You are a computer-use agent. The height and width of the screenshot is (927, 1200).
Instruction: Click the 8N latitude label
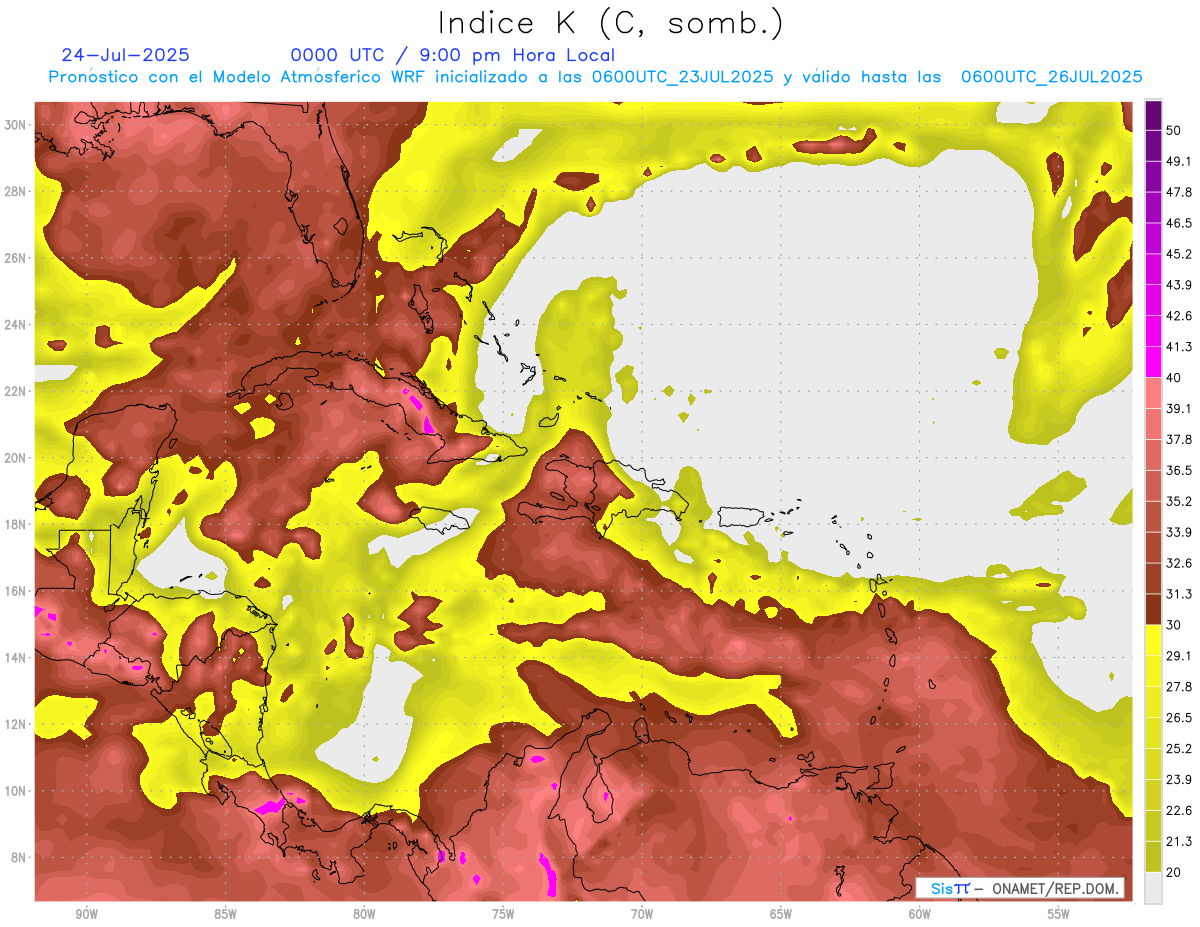(18, 857)
